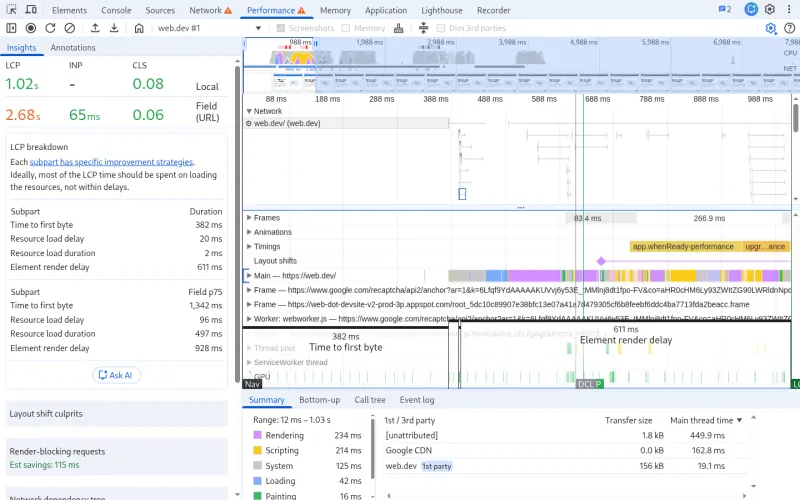Screen dimensions: 800x500
Task: Expand the Timings track
Action: (249, 246)
